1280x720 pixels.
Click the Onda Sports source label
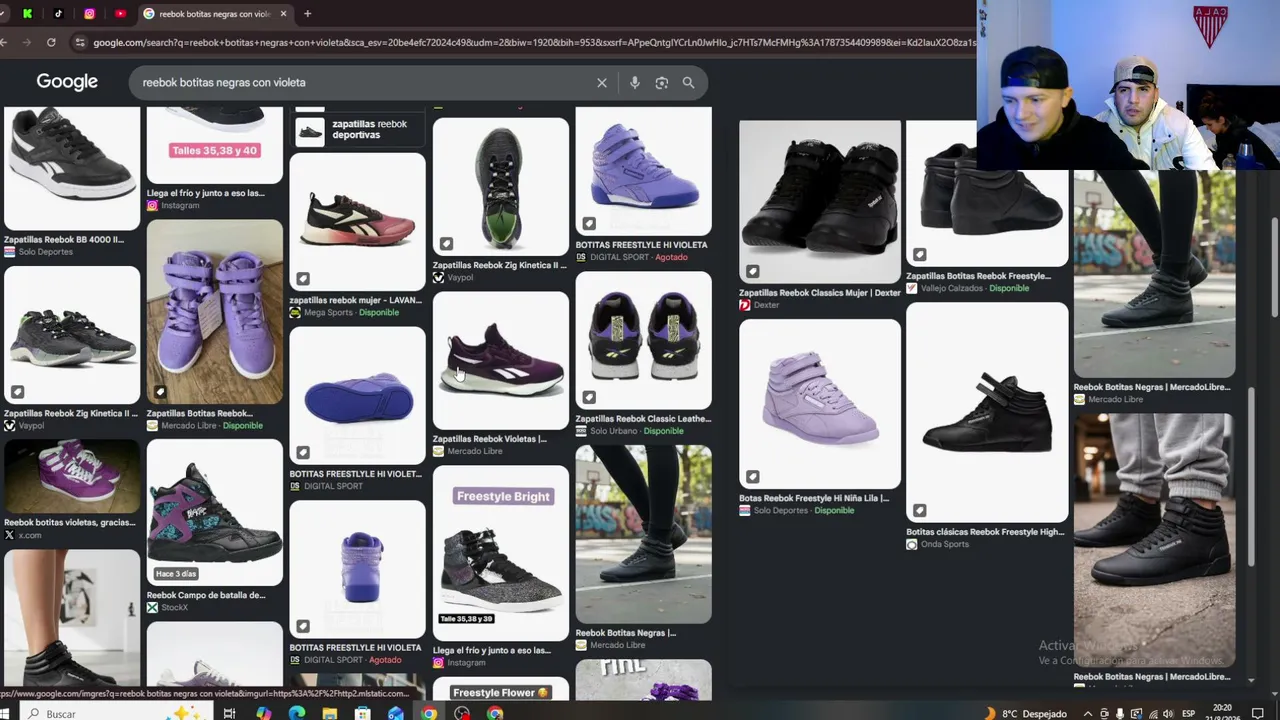pyautogui.click(x=943, y=545)
